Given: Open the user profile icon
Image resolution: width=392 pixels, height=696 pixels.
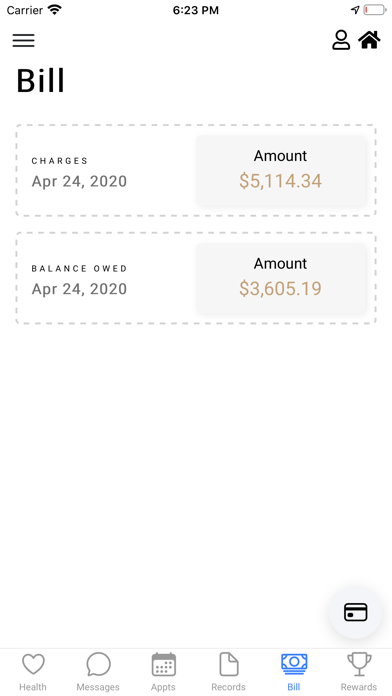Looking at the screenshot, I should (341, 40).
